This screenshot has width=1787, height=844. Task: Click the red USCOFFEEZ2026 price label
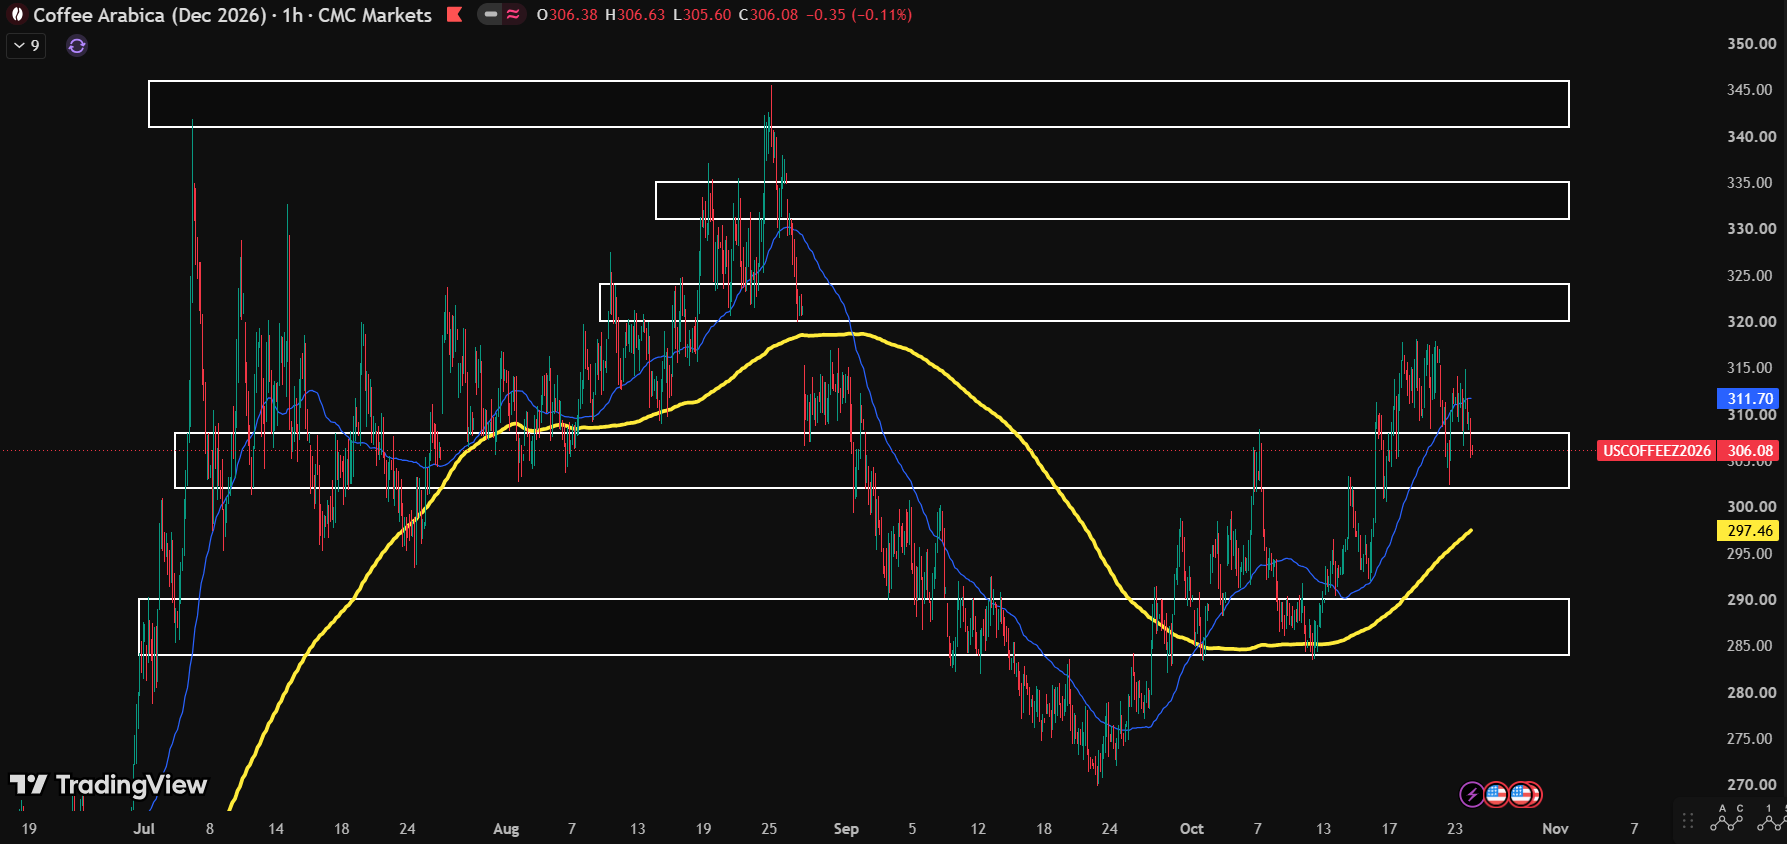(1656, 451)
